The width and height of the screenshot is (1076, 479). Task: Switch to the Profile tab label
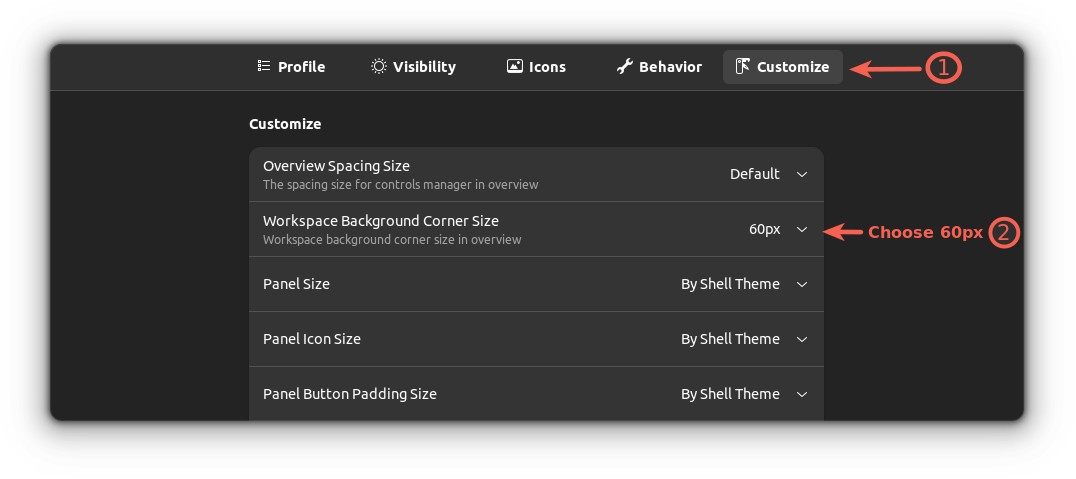click(x=301, y=67)
